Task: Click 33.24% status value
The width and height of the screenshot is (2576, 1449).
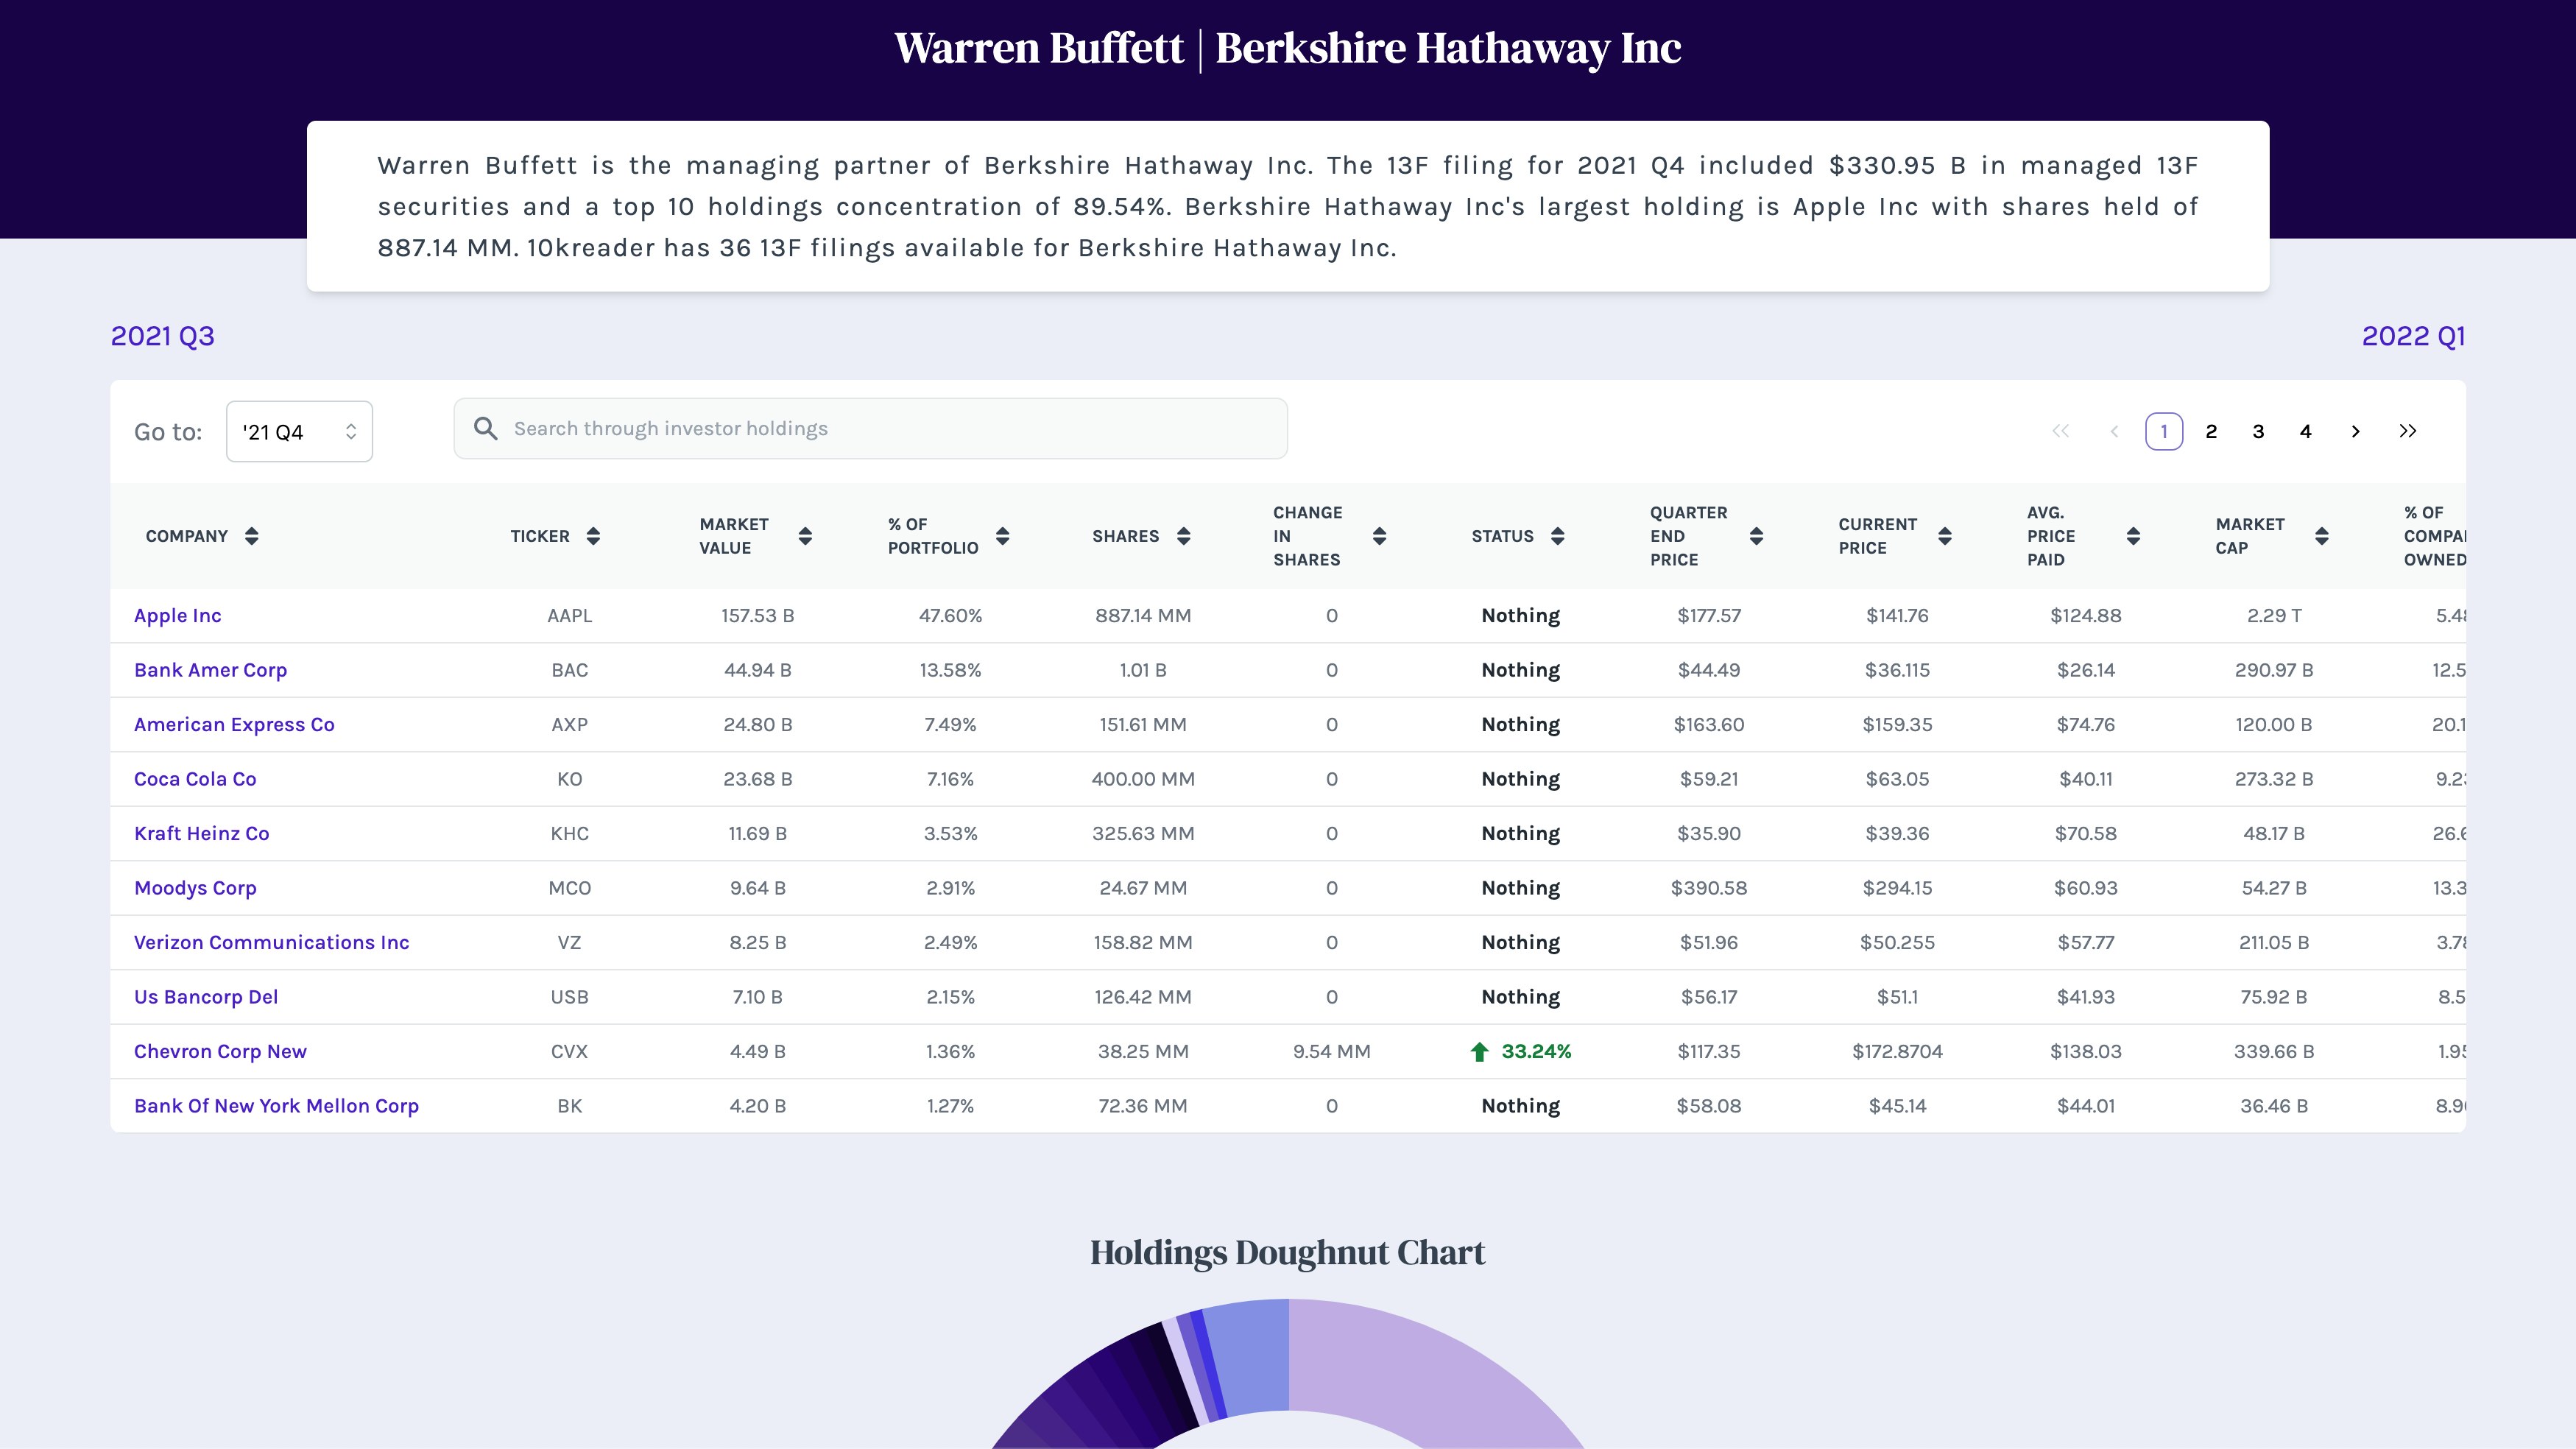Action: [x=1536, y=1052]
